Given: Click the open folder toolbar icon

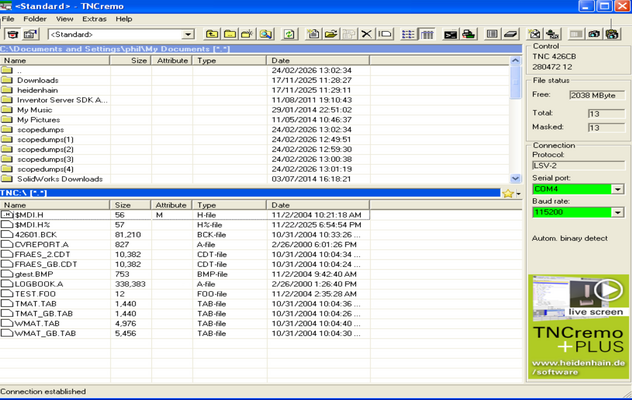Looking at the screenshot, I should (x=331, y=34).
